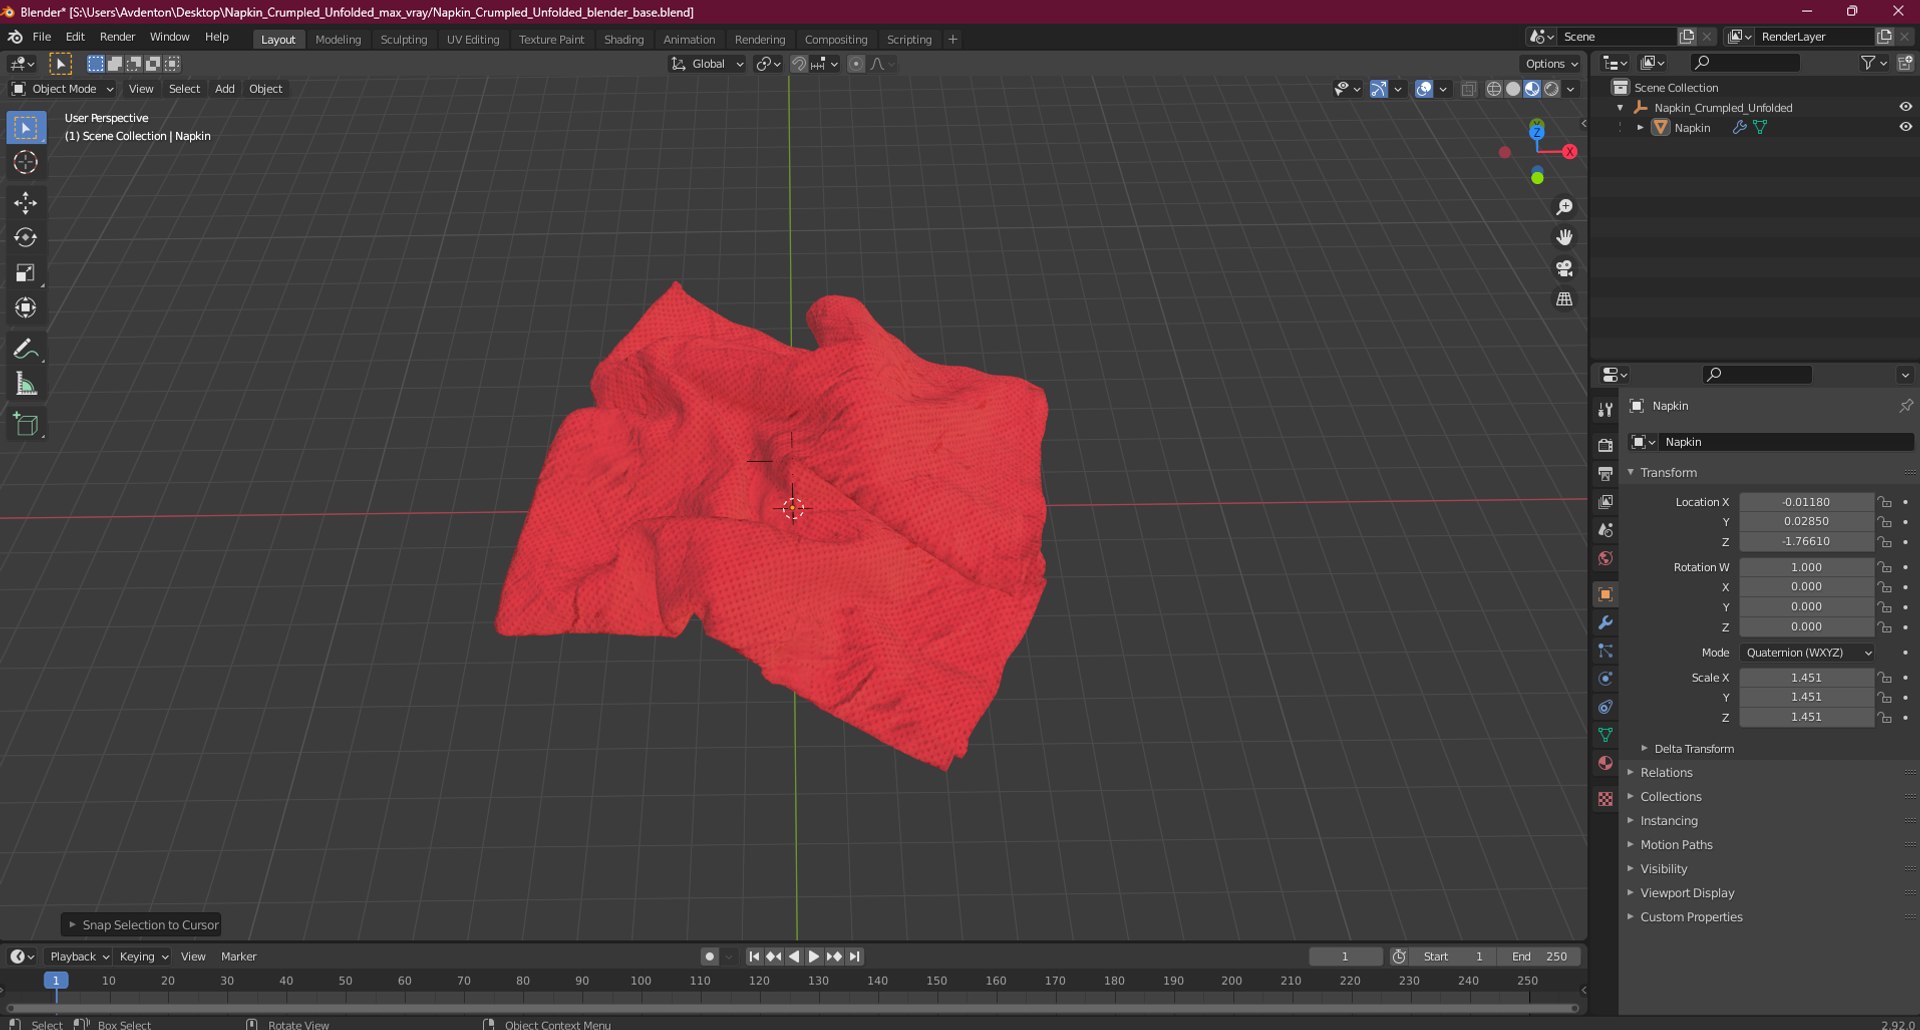
Task: Click the End frame 250 field
Action: click(x=1539, y=957)
